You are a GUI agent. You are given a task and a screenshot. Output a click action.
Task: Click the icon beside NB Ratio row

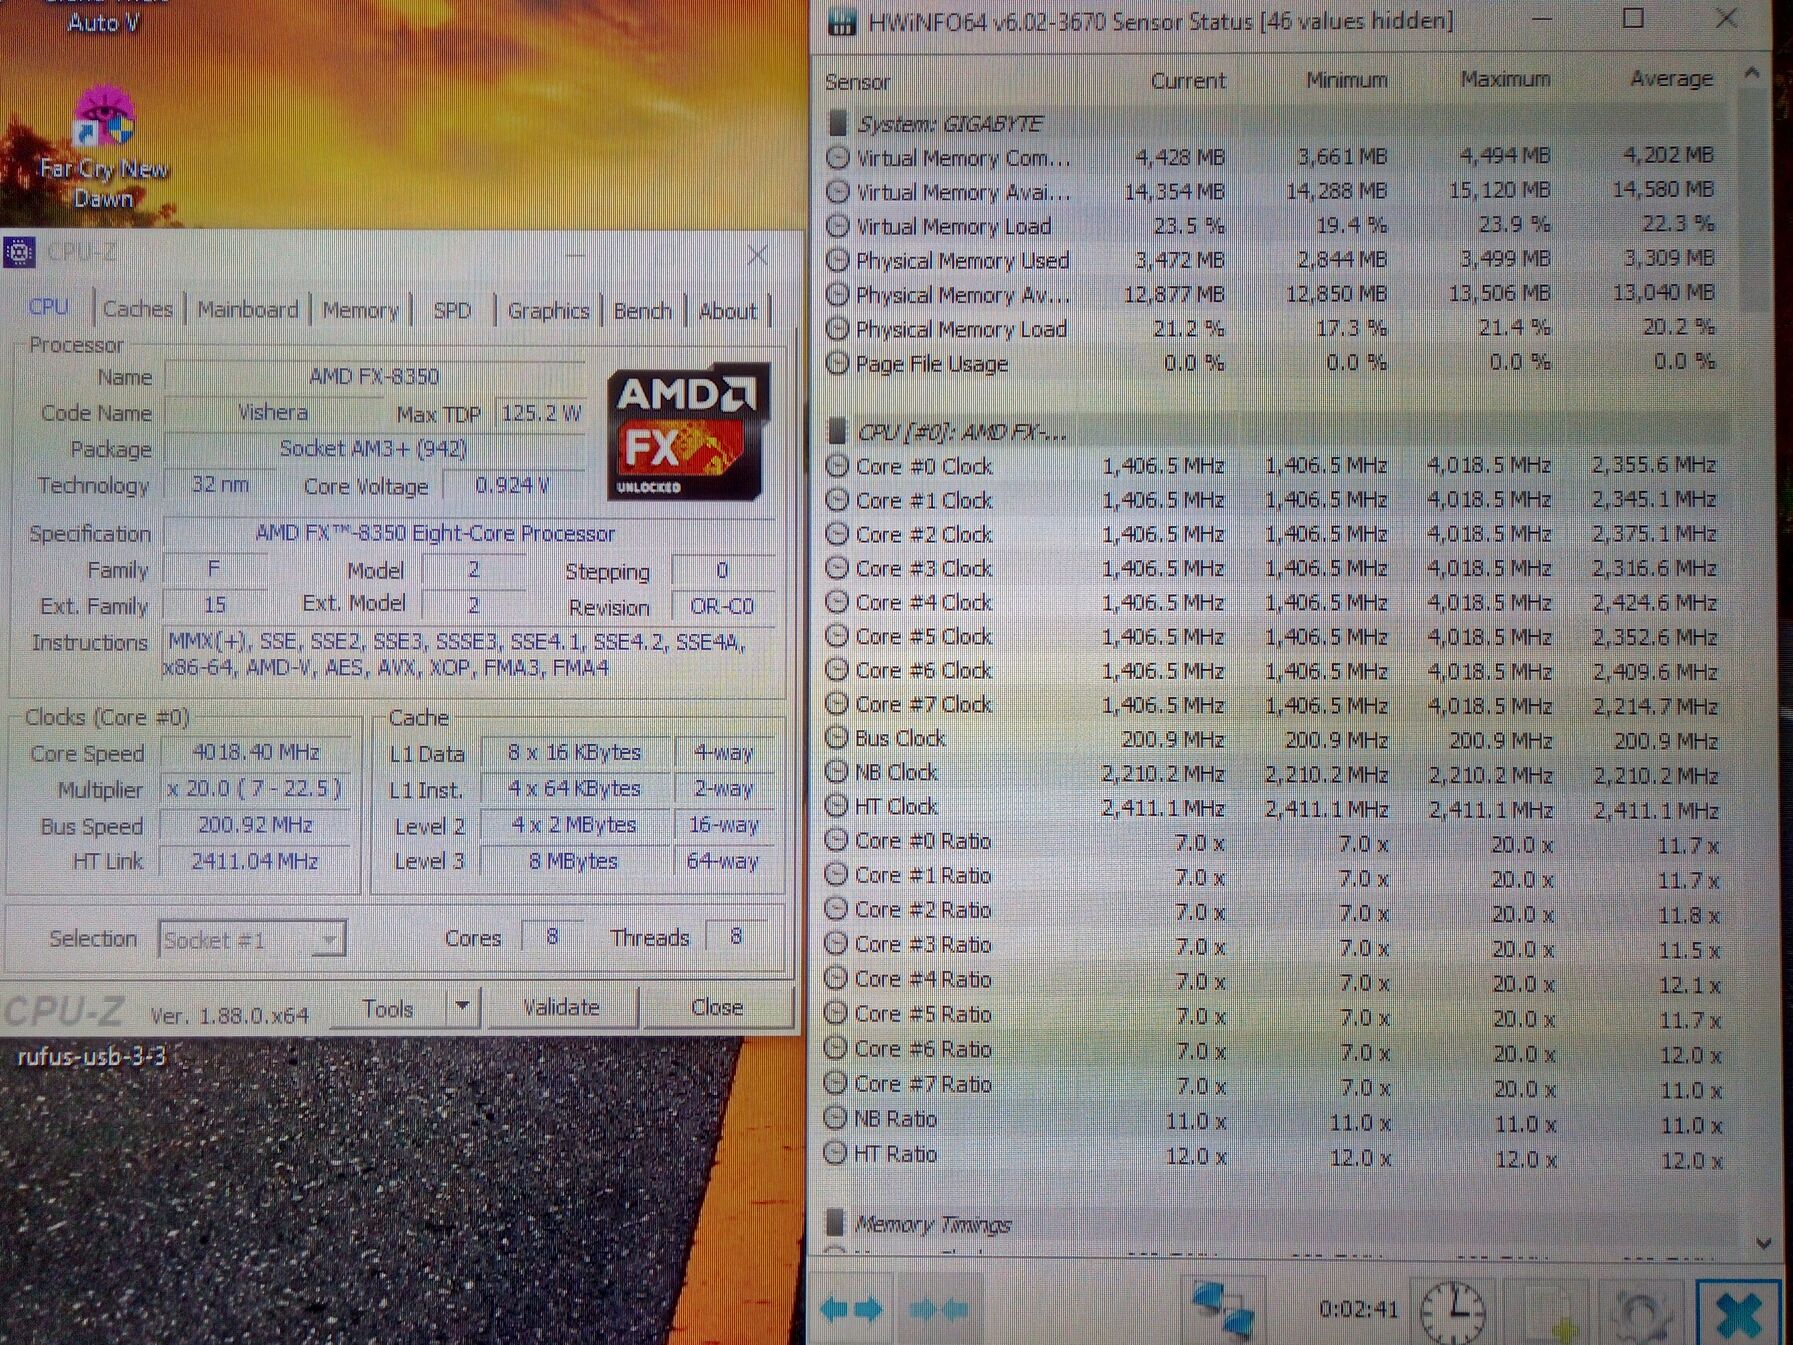[834, 1118]
